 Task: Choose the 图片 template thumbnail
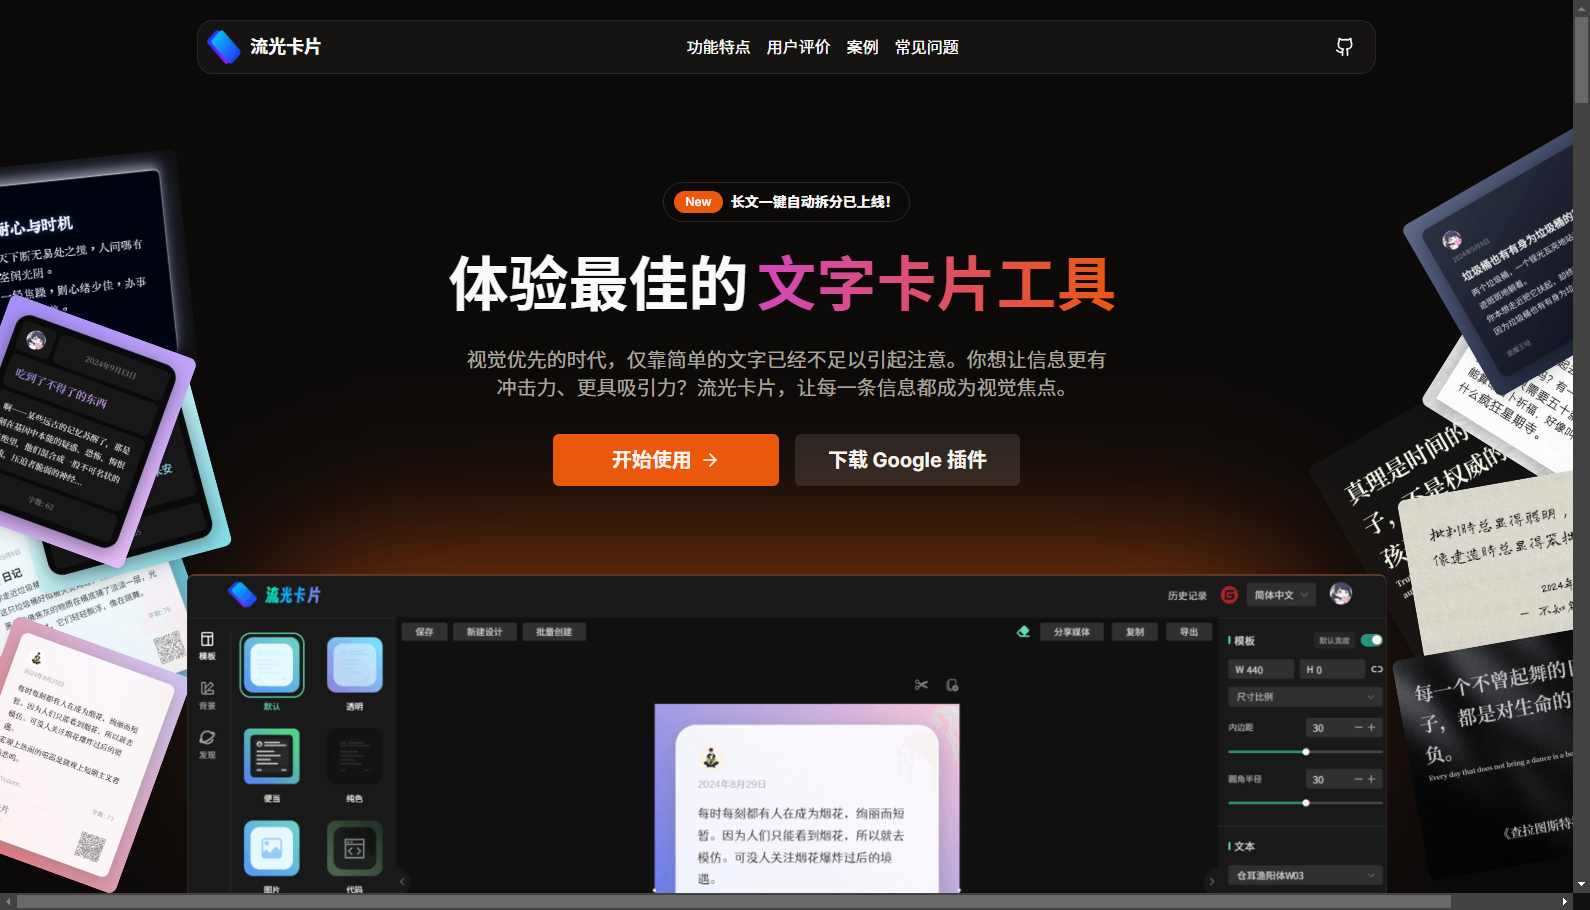[x=272, y=848]
